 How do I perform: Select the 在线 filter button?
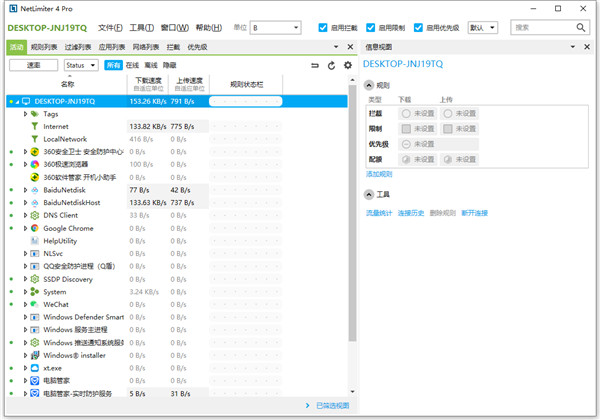click(132, 65)
